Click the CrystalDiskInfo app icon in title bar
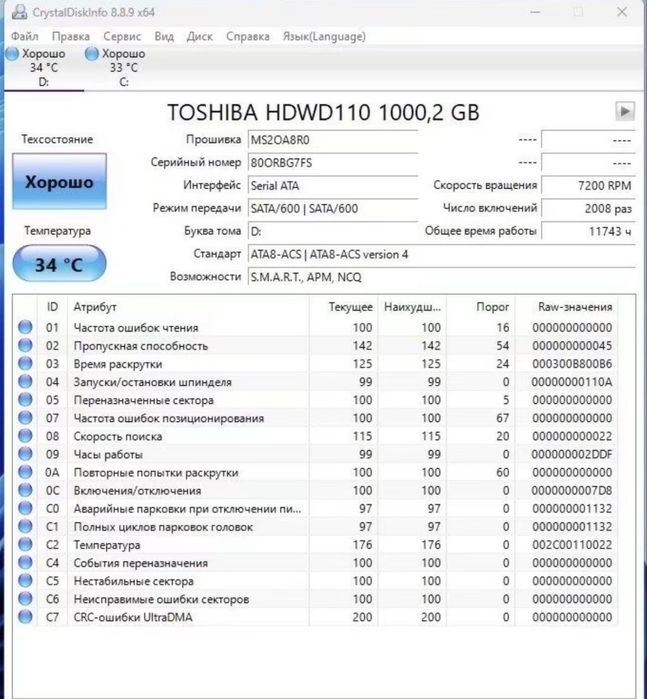The width and height of the screenshot is (647, 699). point(19,12)
